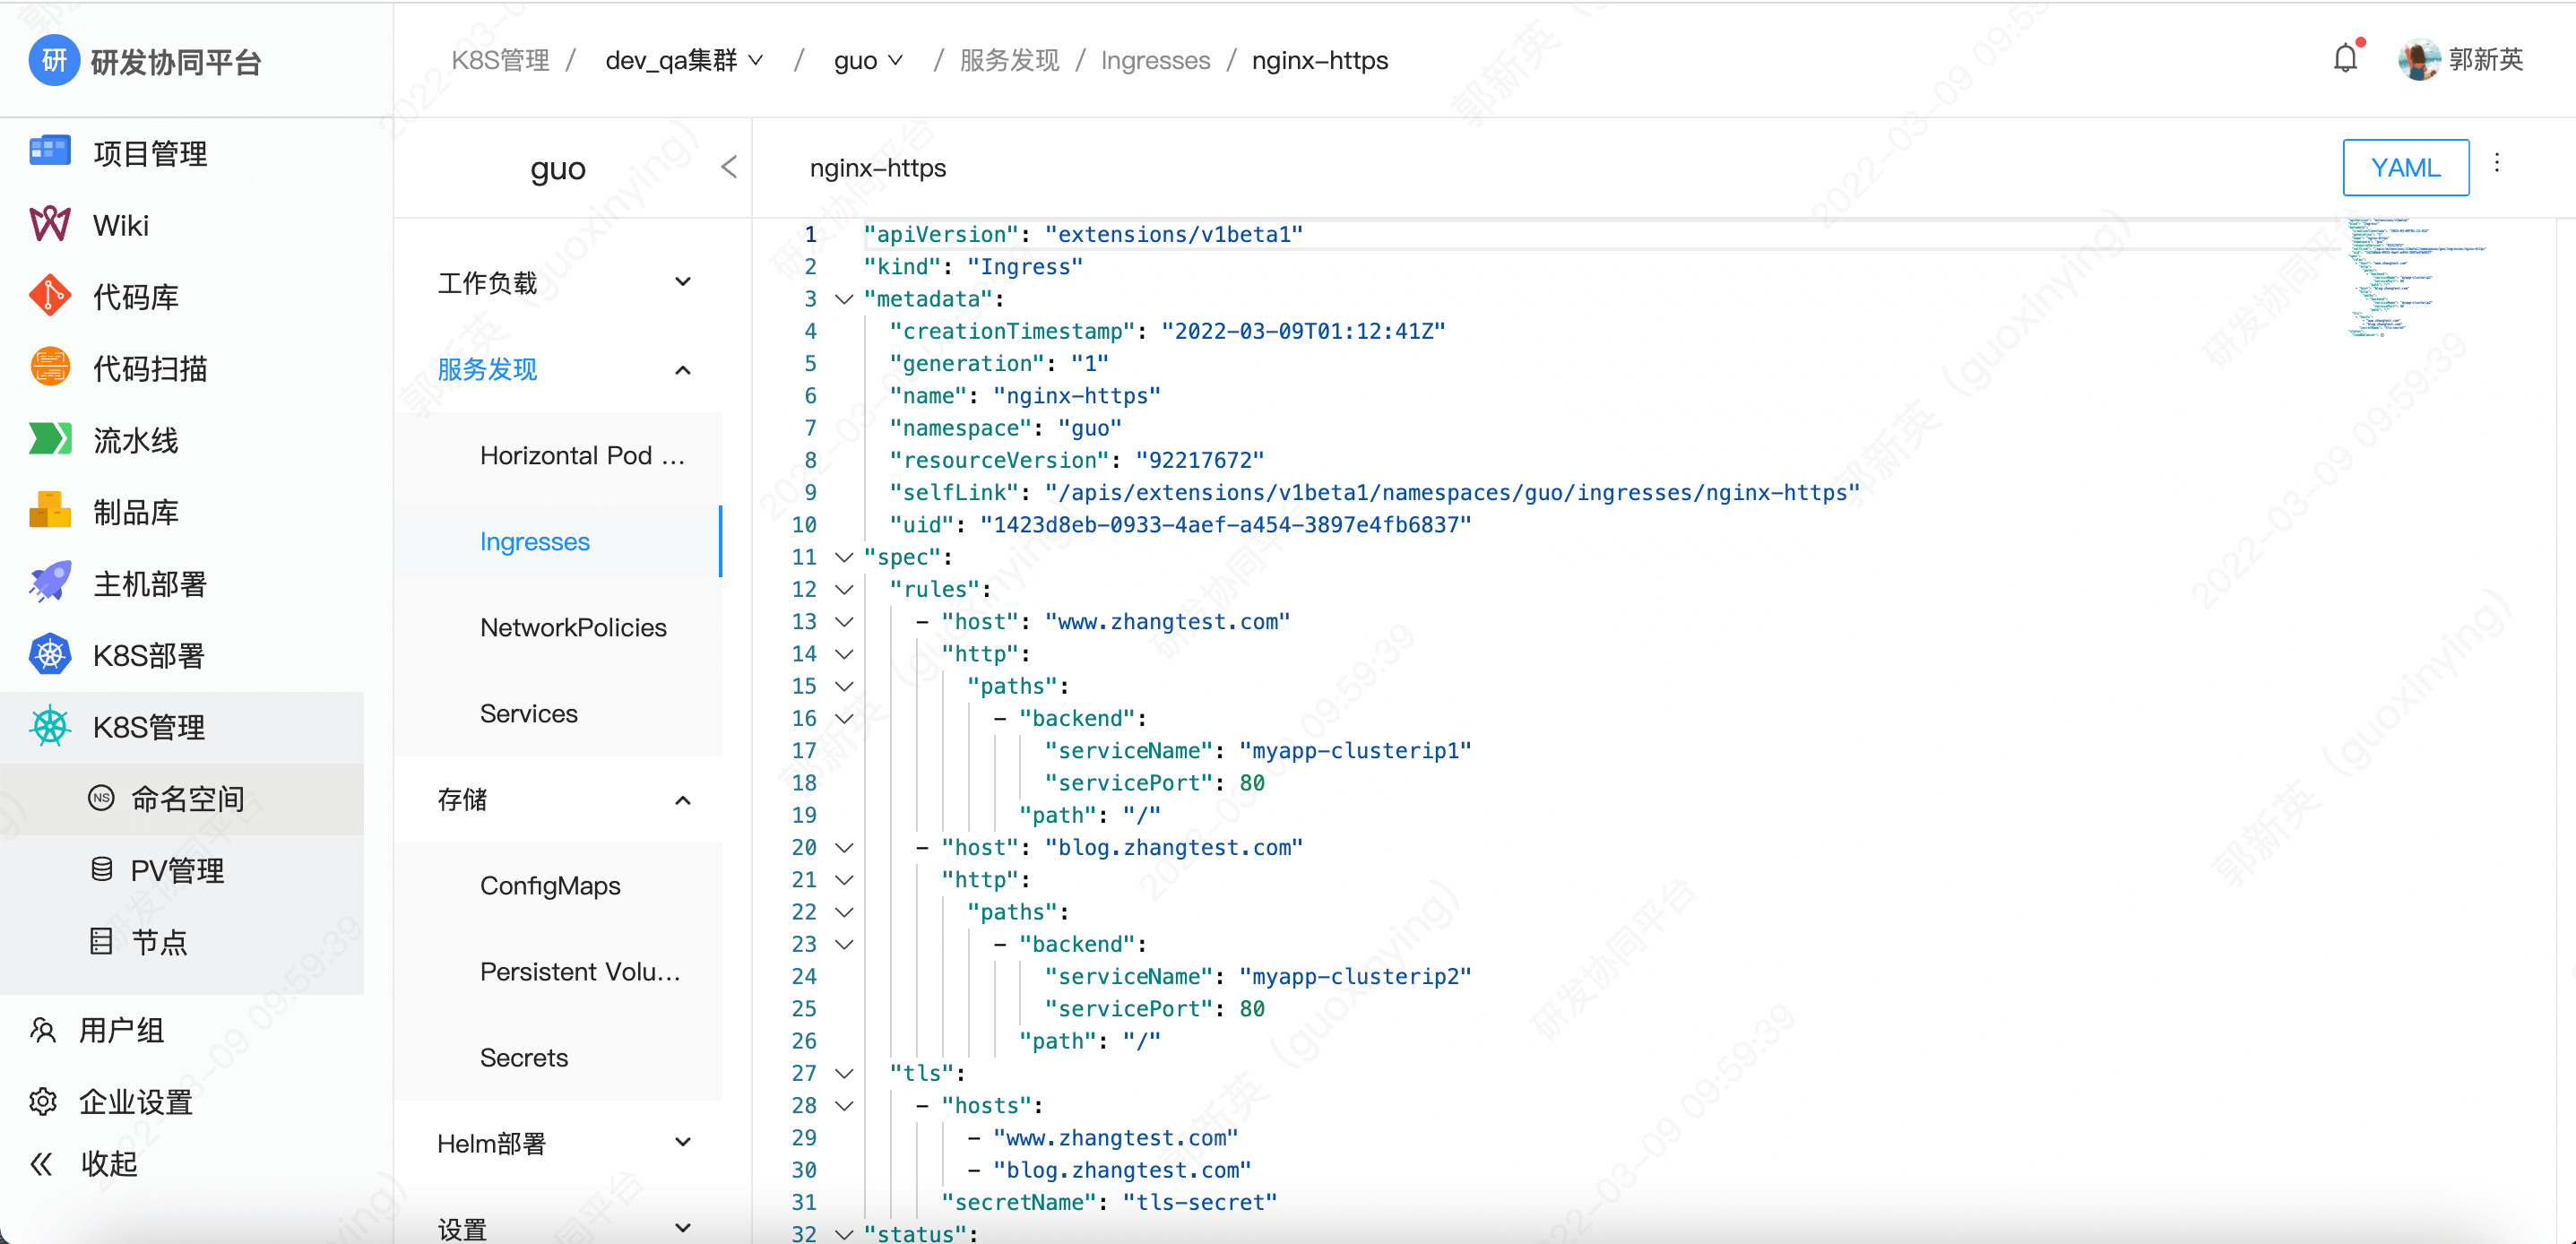Viewport: 2576px width, 1244px height.
Task: Go to Ingresses breadcrumb link
Action: pos(1155,60)
